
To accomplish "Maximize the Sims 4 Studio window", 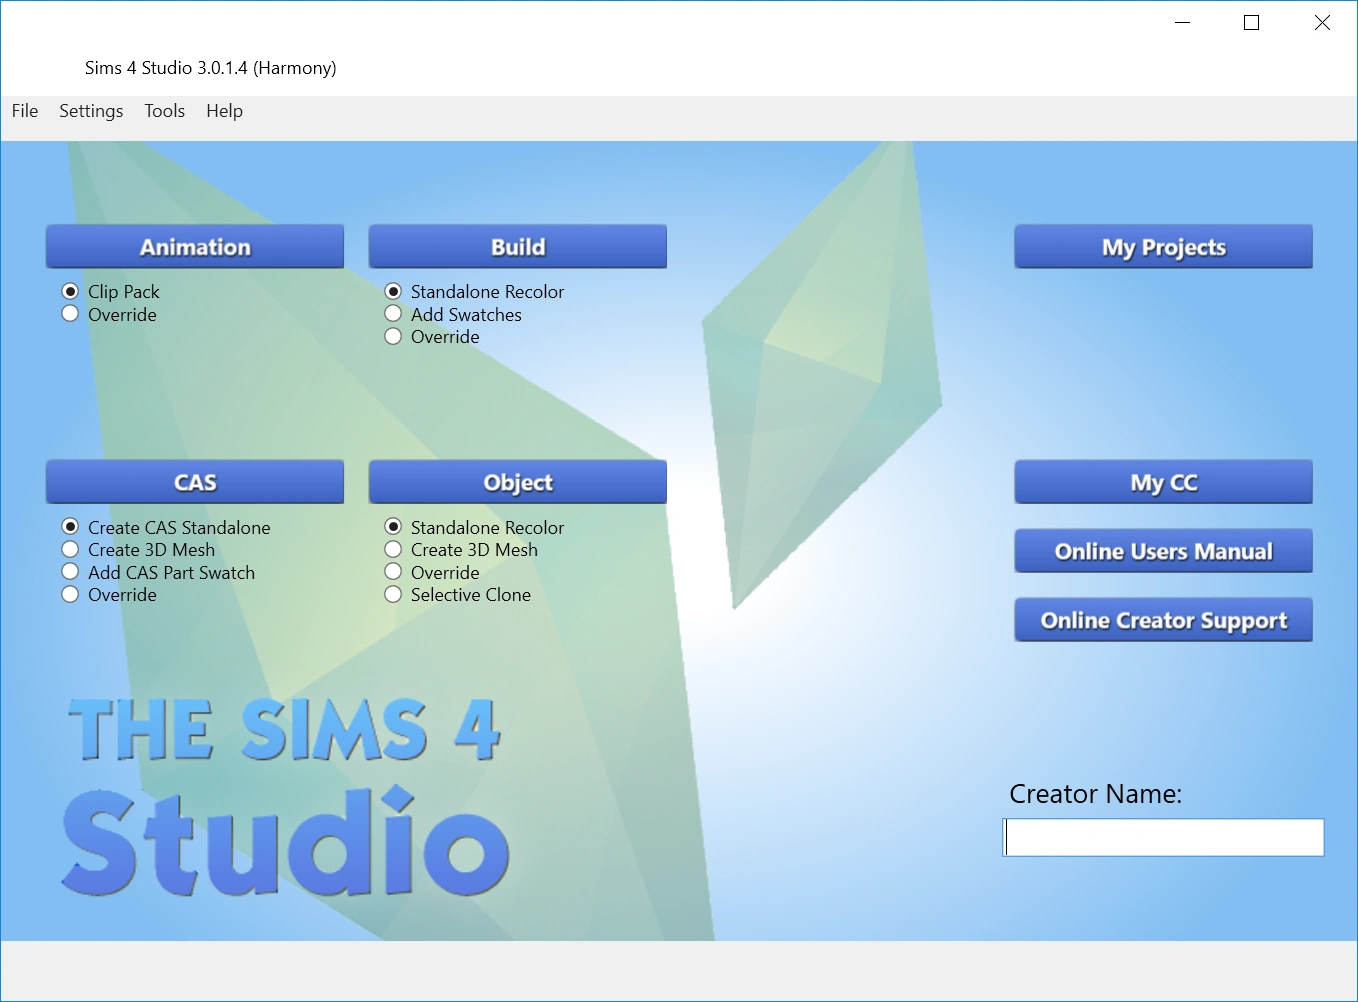I will click(x=1251, y=22).
